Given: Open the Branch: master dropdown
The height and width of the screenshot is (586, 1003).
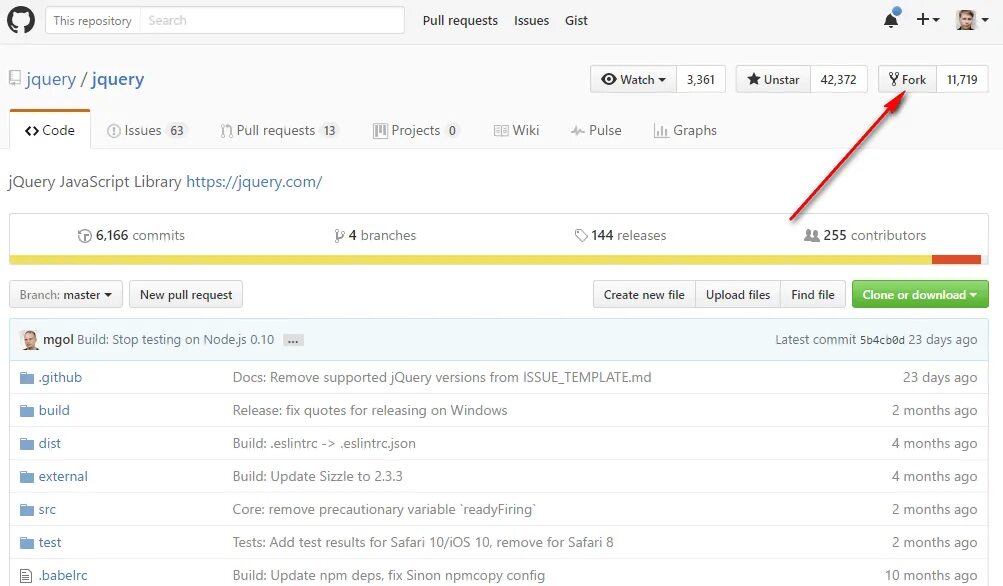Looking at the screenshot, I should coord(66,294).
